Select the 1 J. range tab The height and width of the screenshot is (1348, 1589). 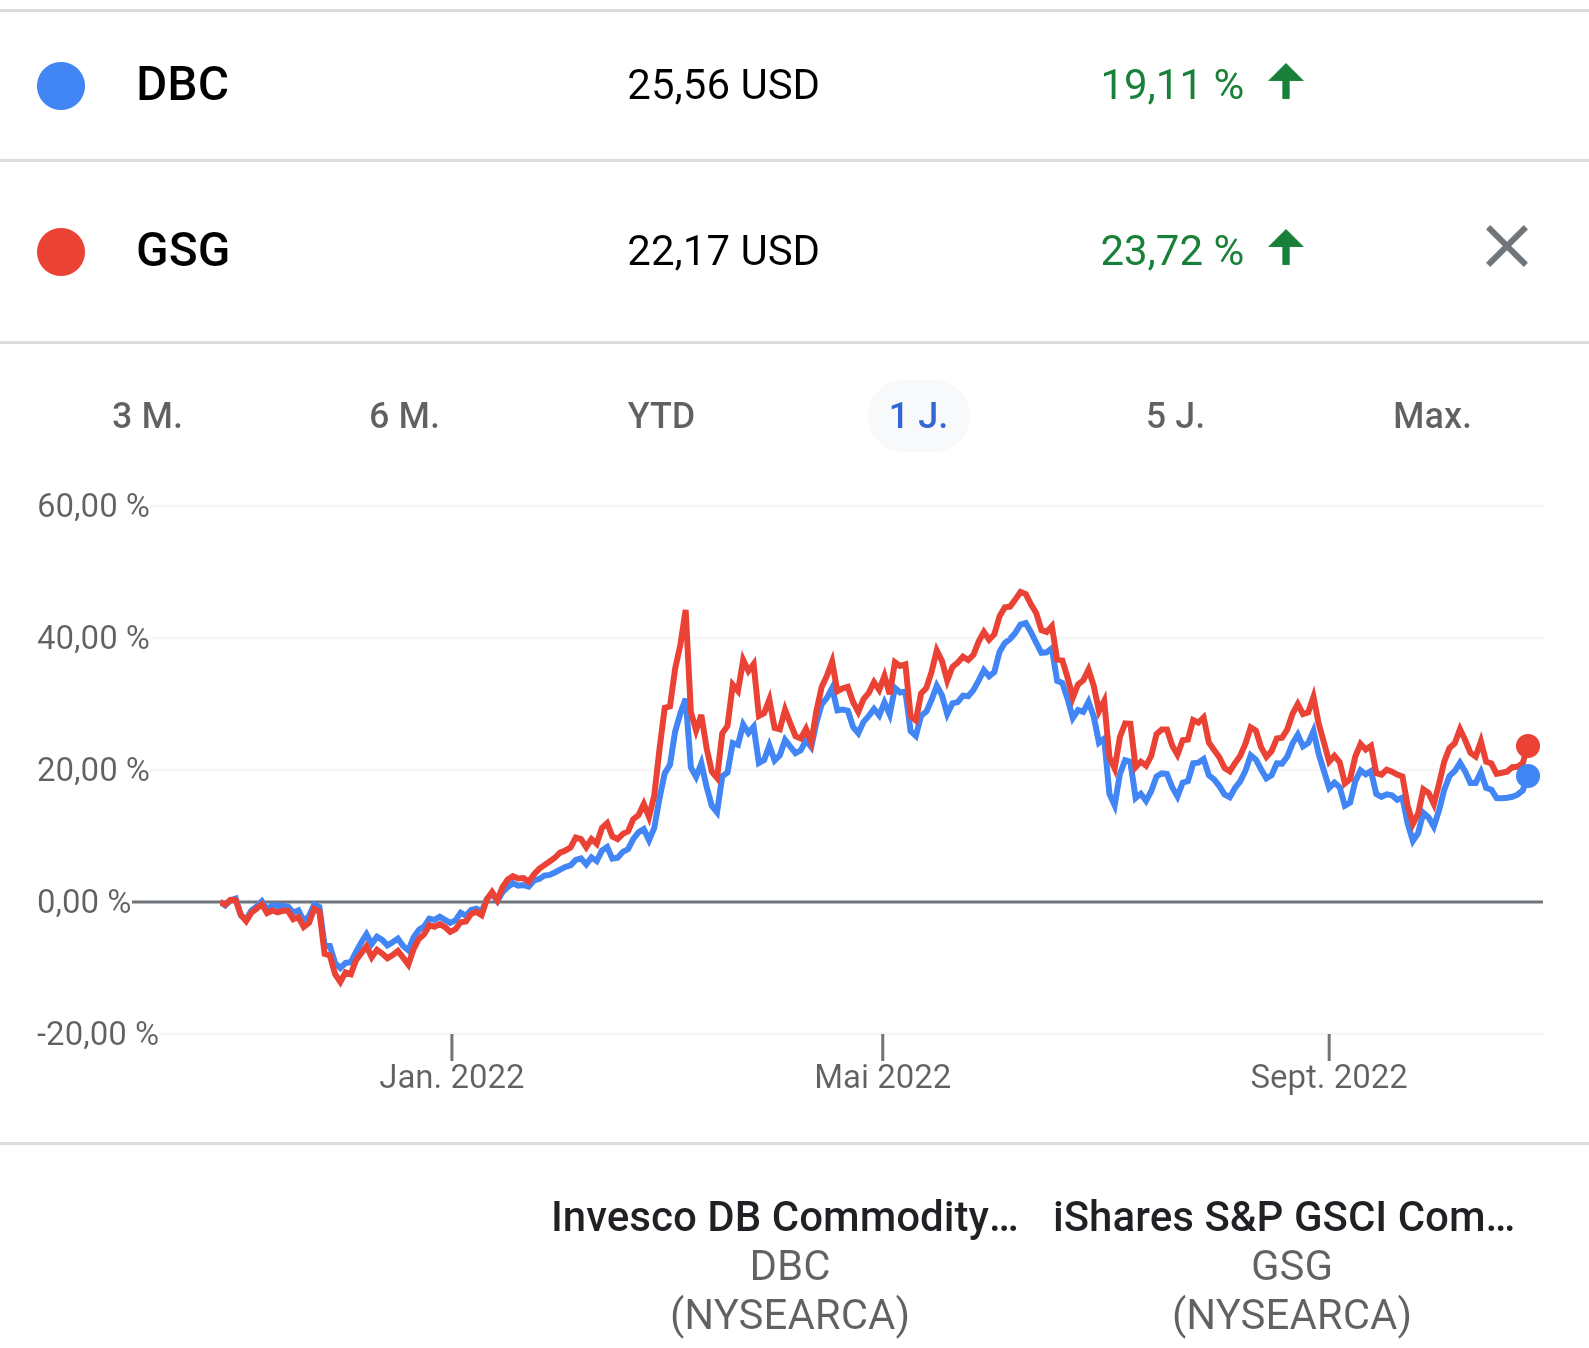click(x=918, y=416)
